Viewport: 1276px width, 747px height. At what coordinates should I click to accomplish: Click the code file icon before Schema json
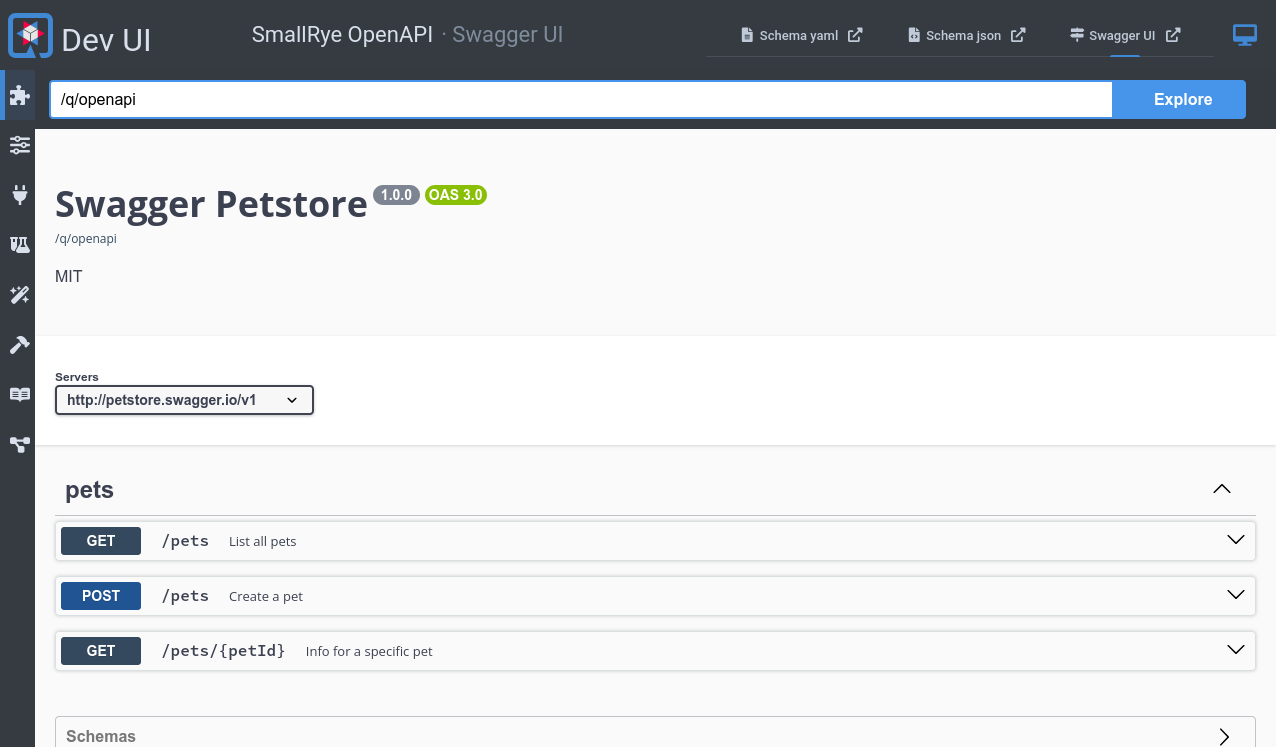tap(914, 35)
